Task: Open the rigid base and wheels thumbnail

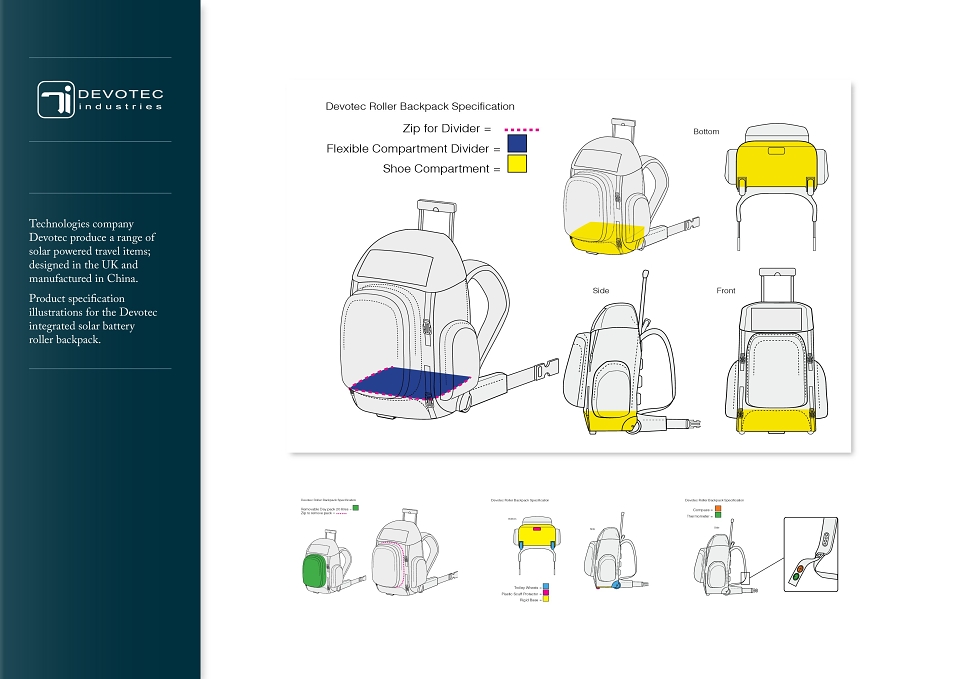Action: 570,550
